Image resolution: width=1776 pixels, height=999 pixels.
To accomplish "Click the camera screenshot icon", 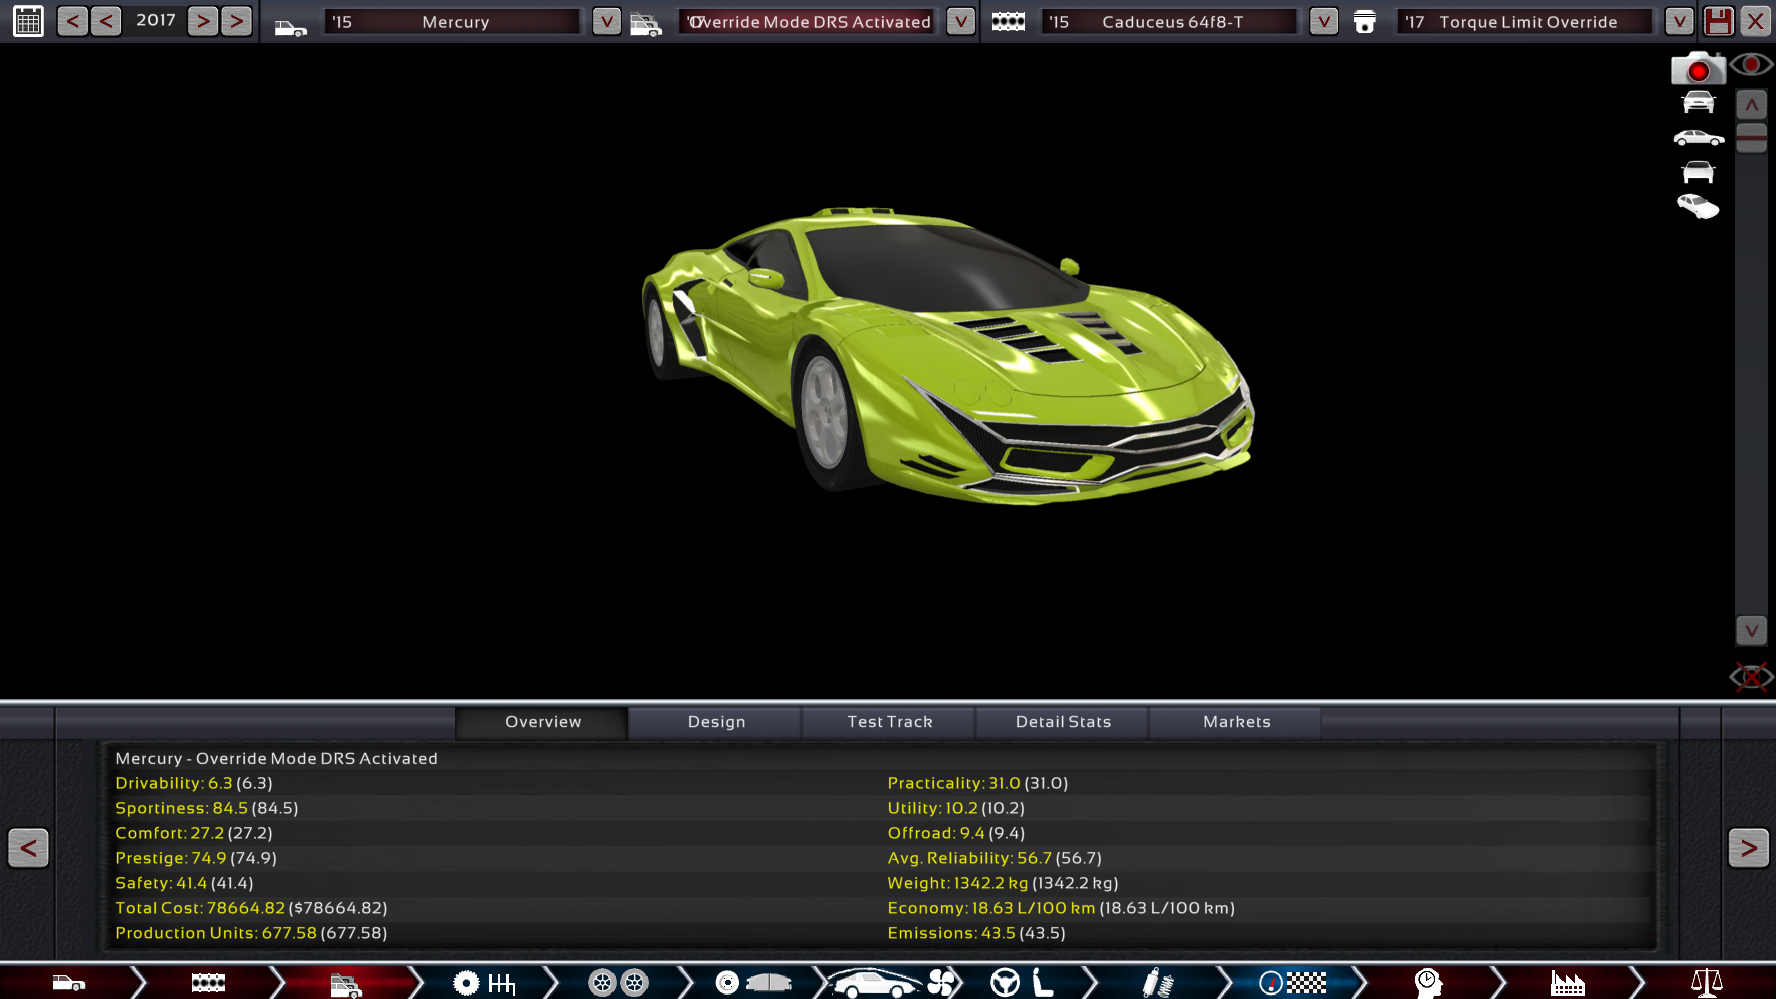I will pyautogui.click(x=1697, y=68).
